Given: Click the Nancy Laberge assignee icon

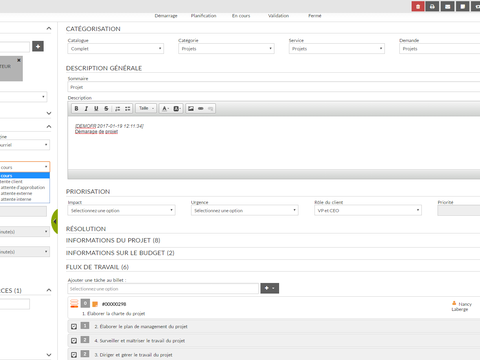Looking at the screenshot, I should (454, 303).
